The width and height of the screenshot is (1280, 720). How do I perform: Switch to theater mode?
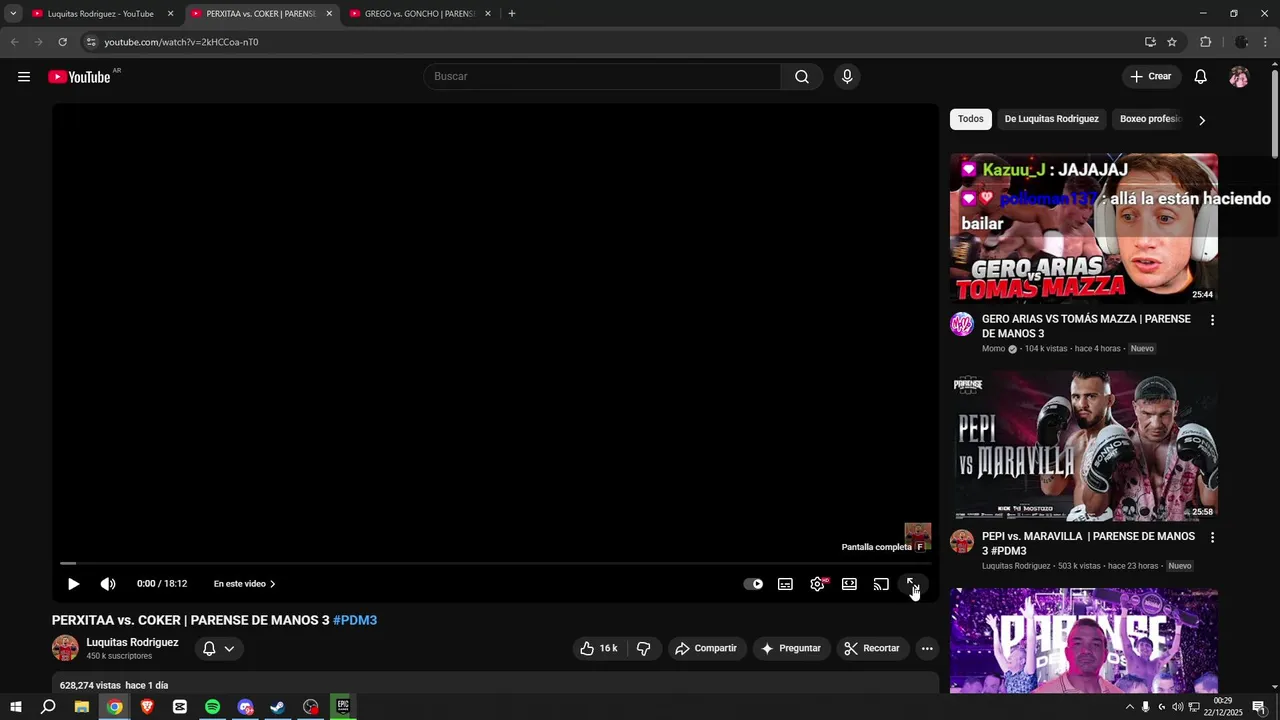(x=849, y=584)
